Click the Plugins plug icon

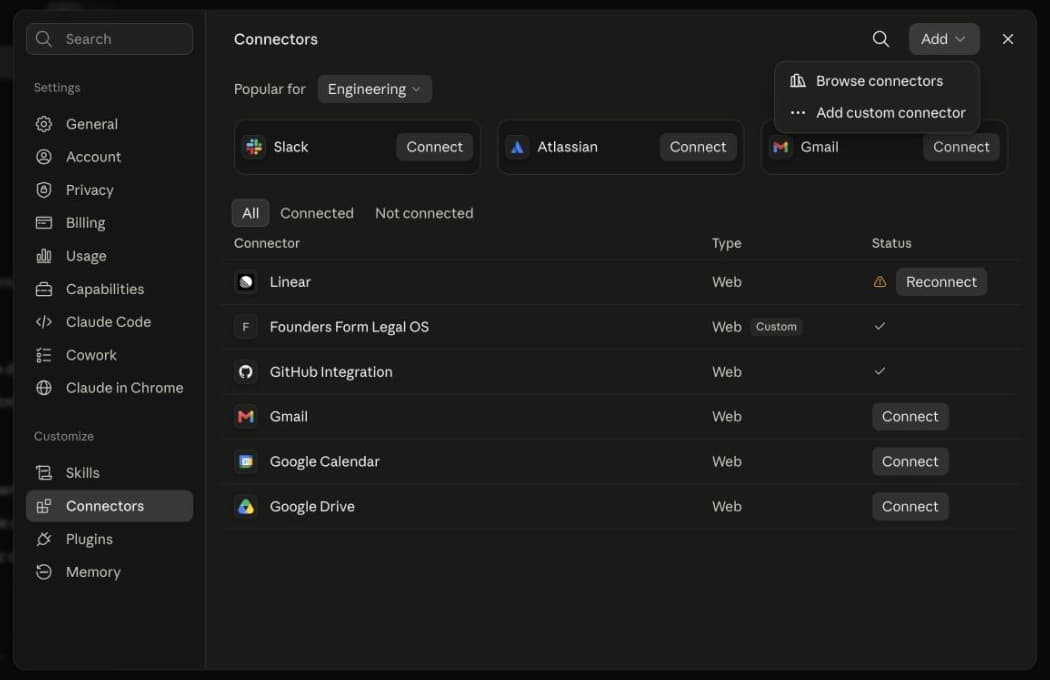[44, 539]
